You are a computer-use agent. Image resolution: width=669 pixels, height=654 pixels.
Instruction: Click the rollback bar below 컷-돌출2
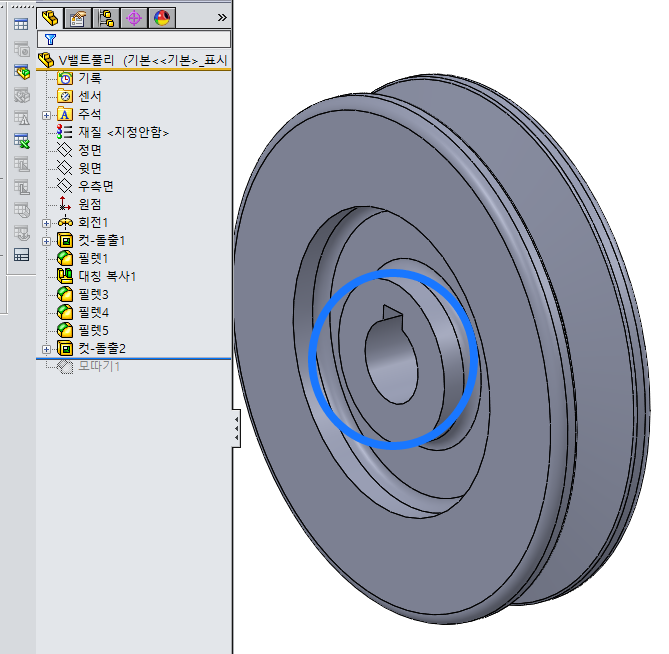pos(134,358)
